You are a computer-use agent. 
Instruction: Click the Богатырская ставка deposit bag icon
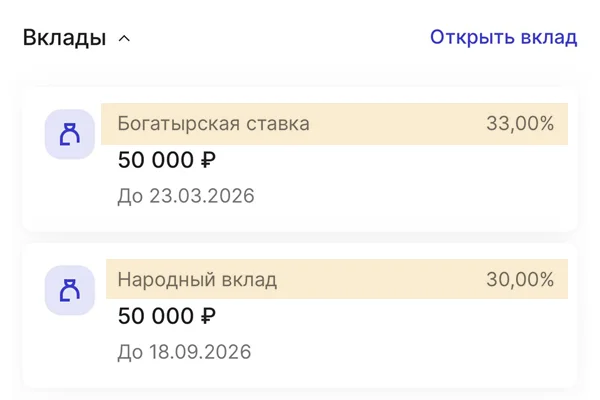coord(69,134)
